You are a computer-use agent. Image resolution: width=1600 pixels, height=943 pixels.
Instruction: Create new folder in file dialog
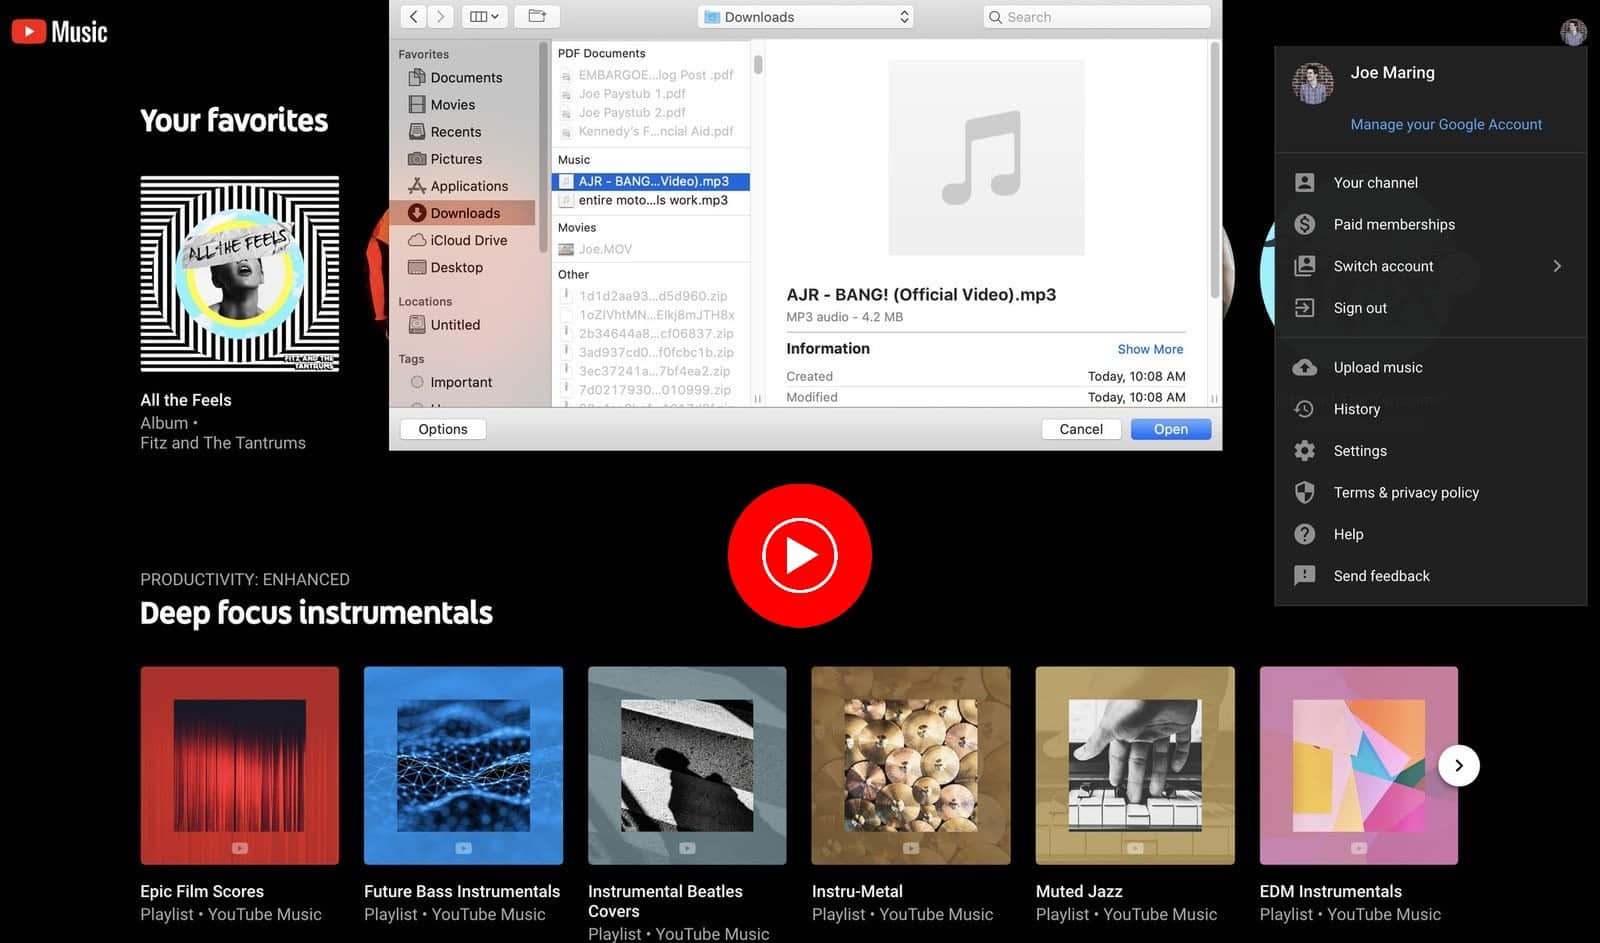(537, 16)
